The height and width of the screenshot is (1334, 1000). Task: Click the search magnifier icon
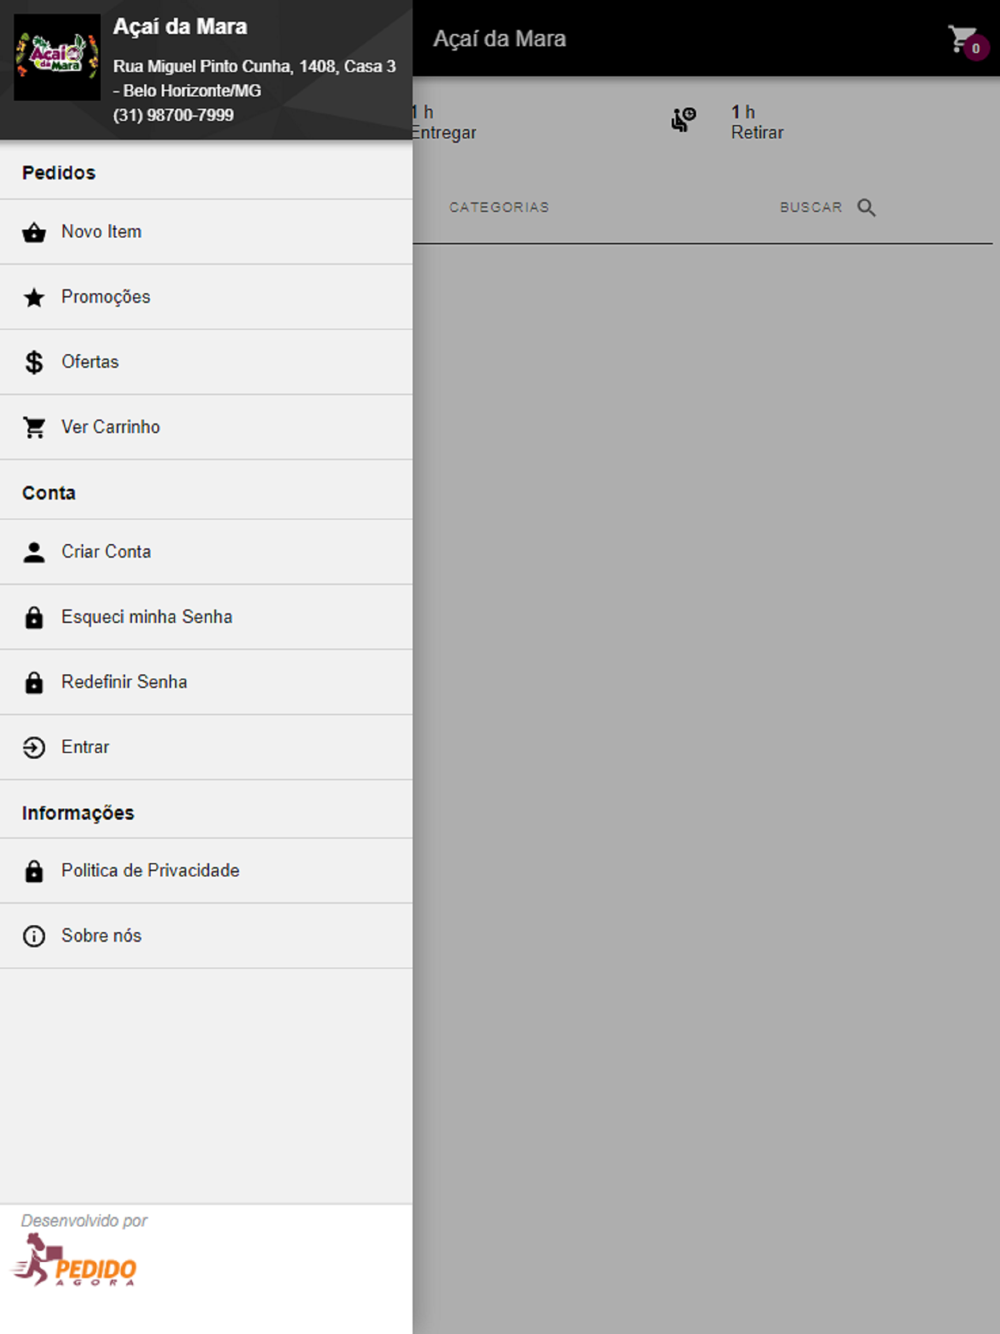pyautogui.click(x=866, y=207)
